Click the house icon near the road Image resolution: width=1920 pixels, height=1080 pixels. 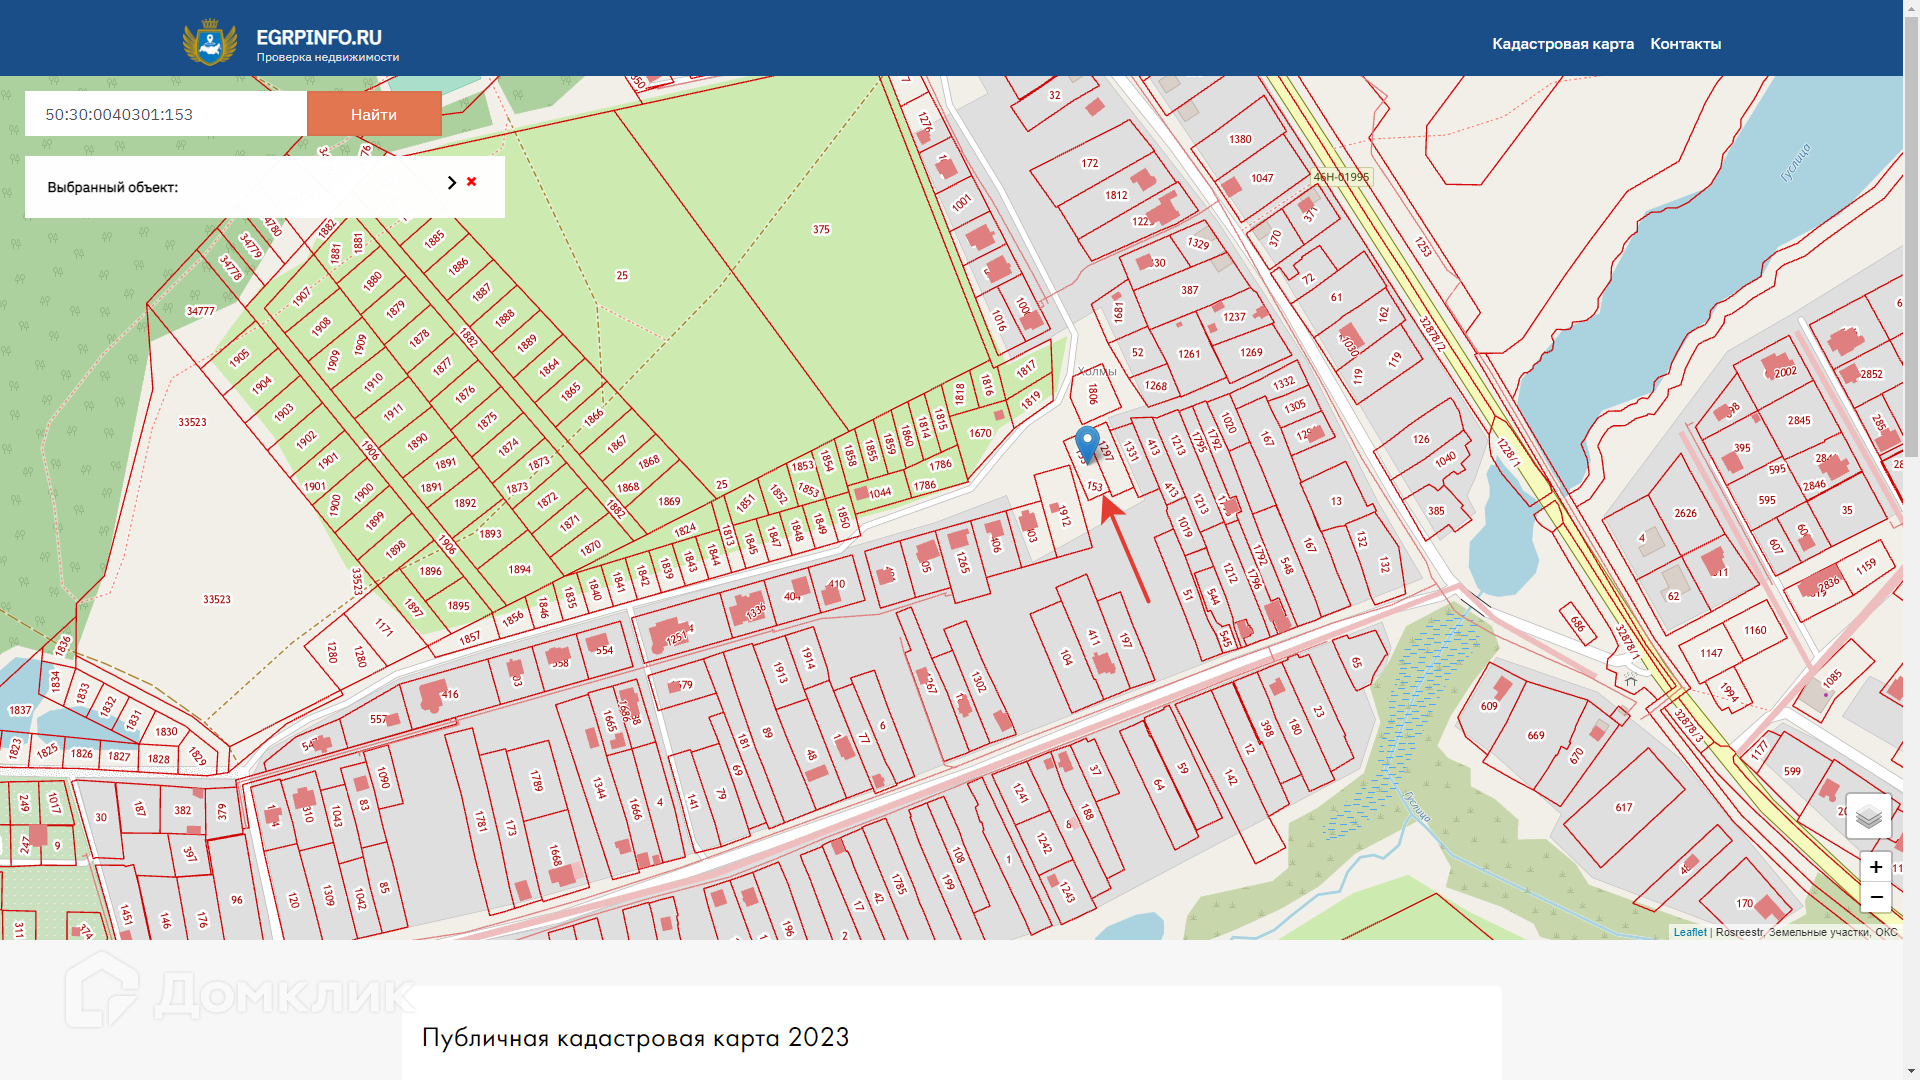1631,680
